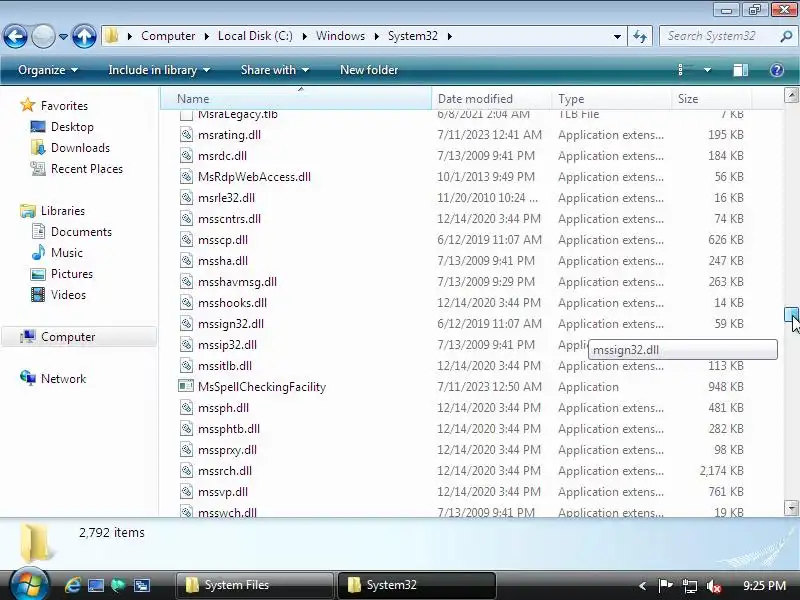Click file name mssprxy.dll
Viewport: 800px width, 600px height.
point(227,450)
